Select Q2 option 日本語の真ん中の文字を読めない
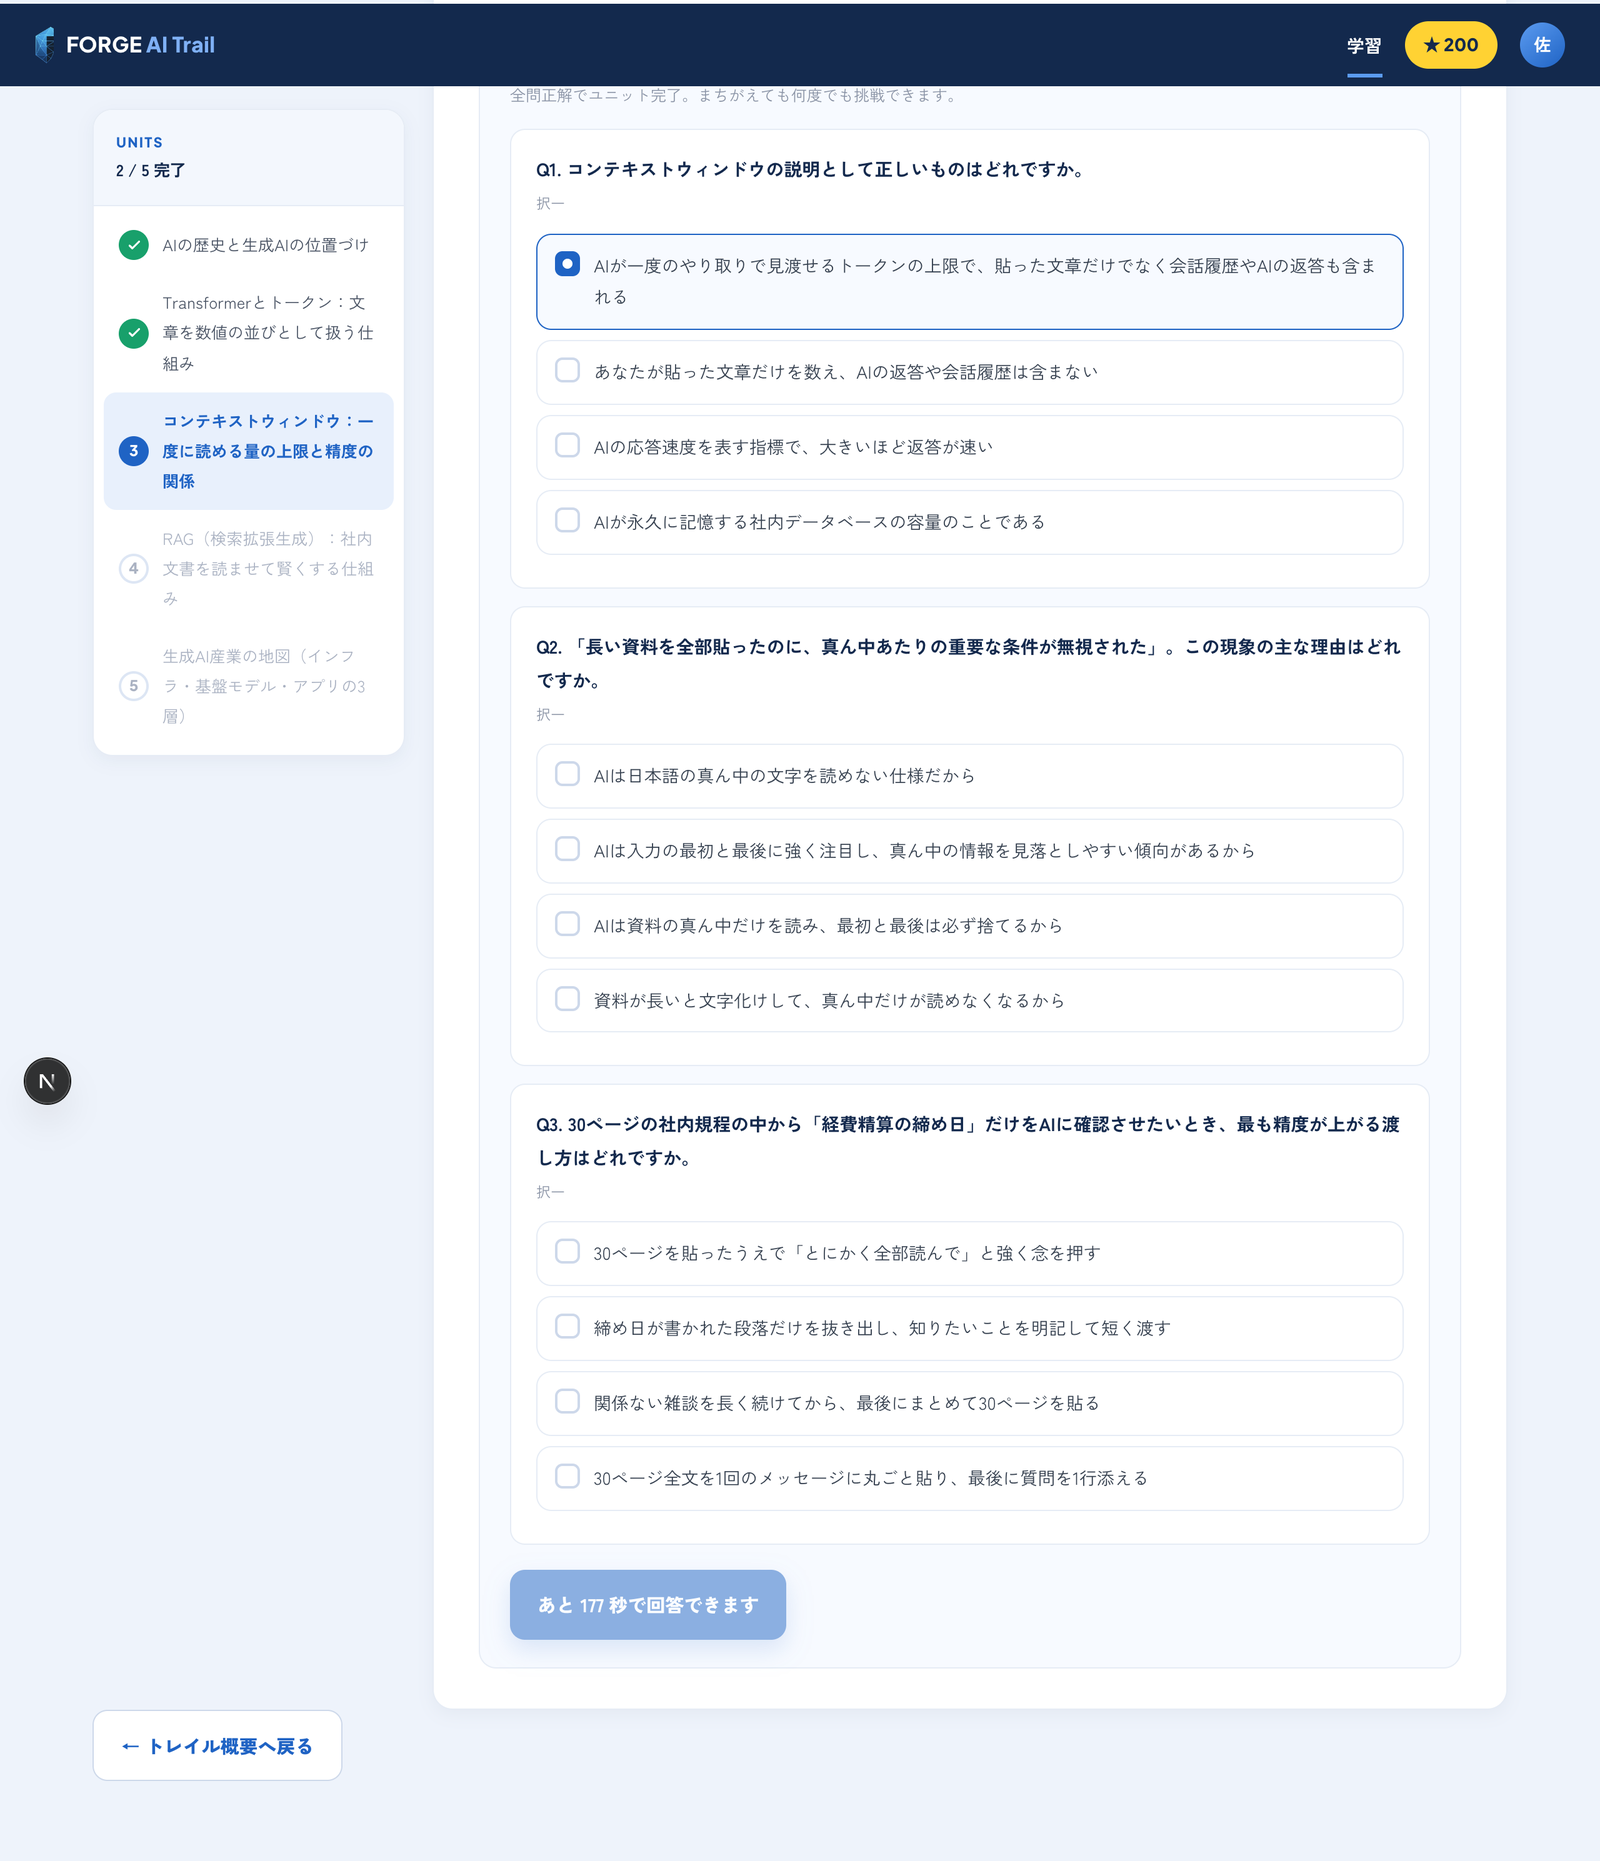Screen dimensions: 1600x1861 point(969,776)
